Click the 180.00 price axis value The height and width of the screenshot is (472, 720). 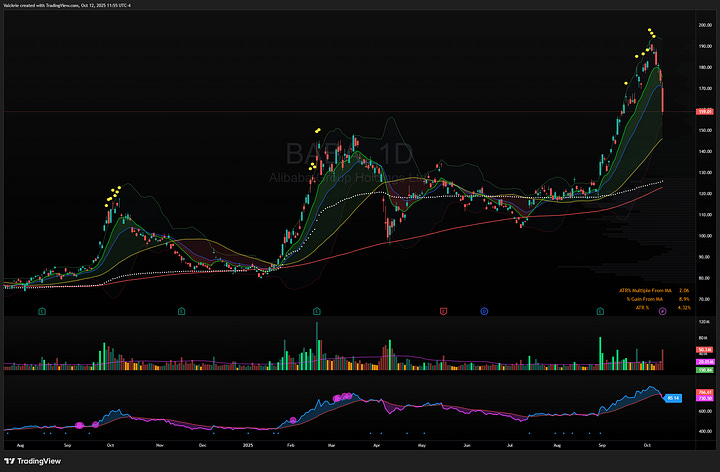click(x=705, y=67)
